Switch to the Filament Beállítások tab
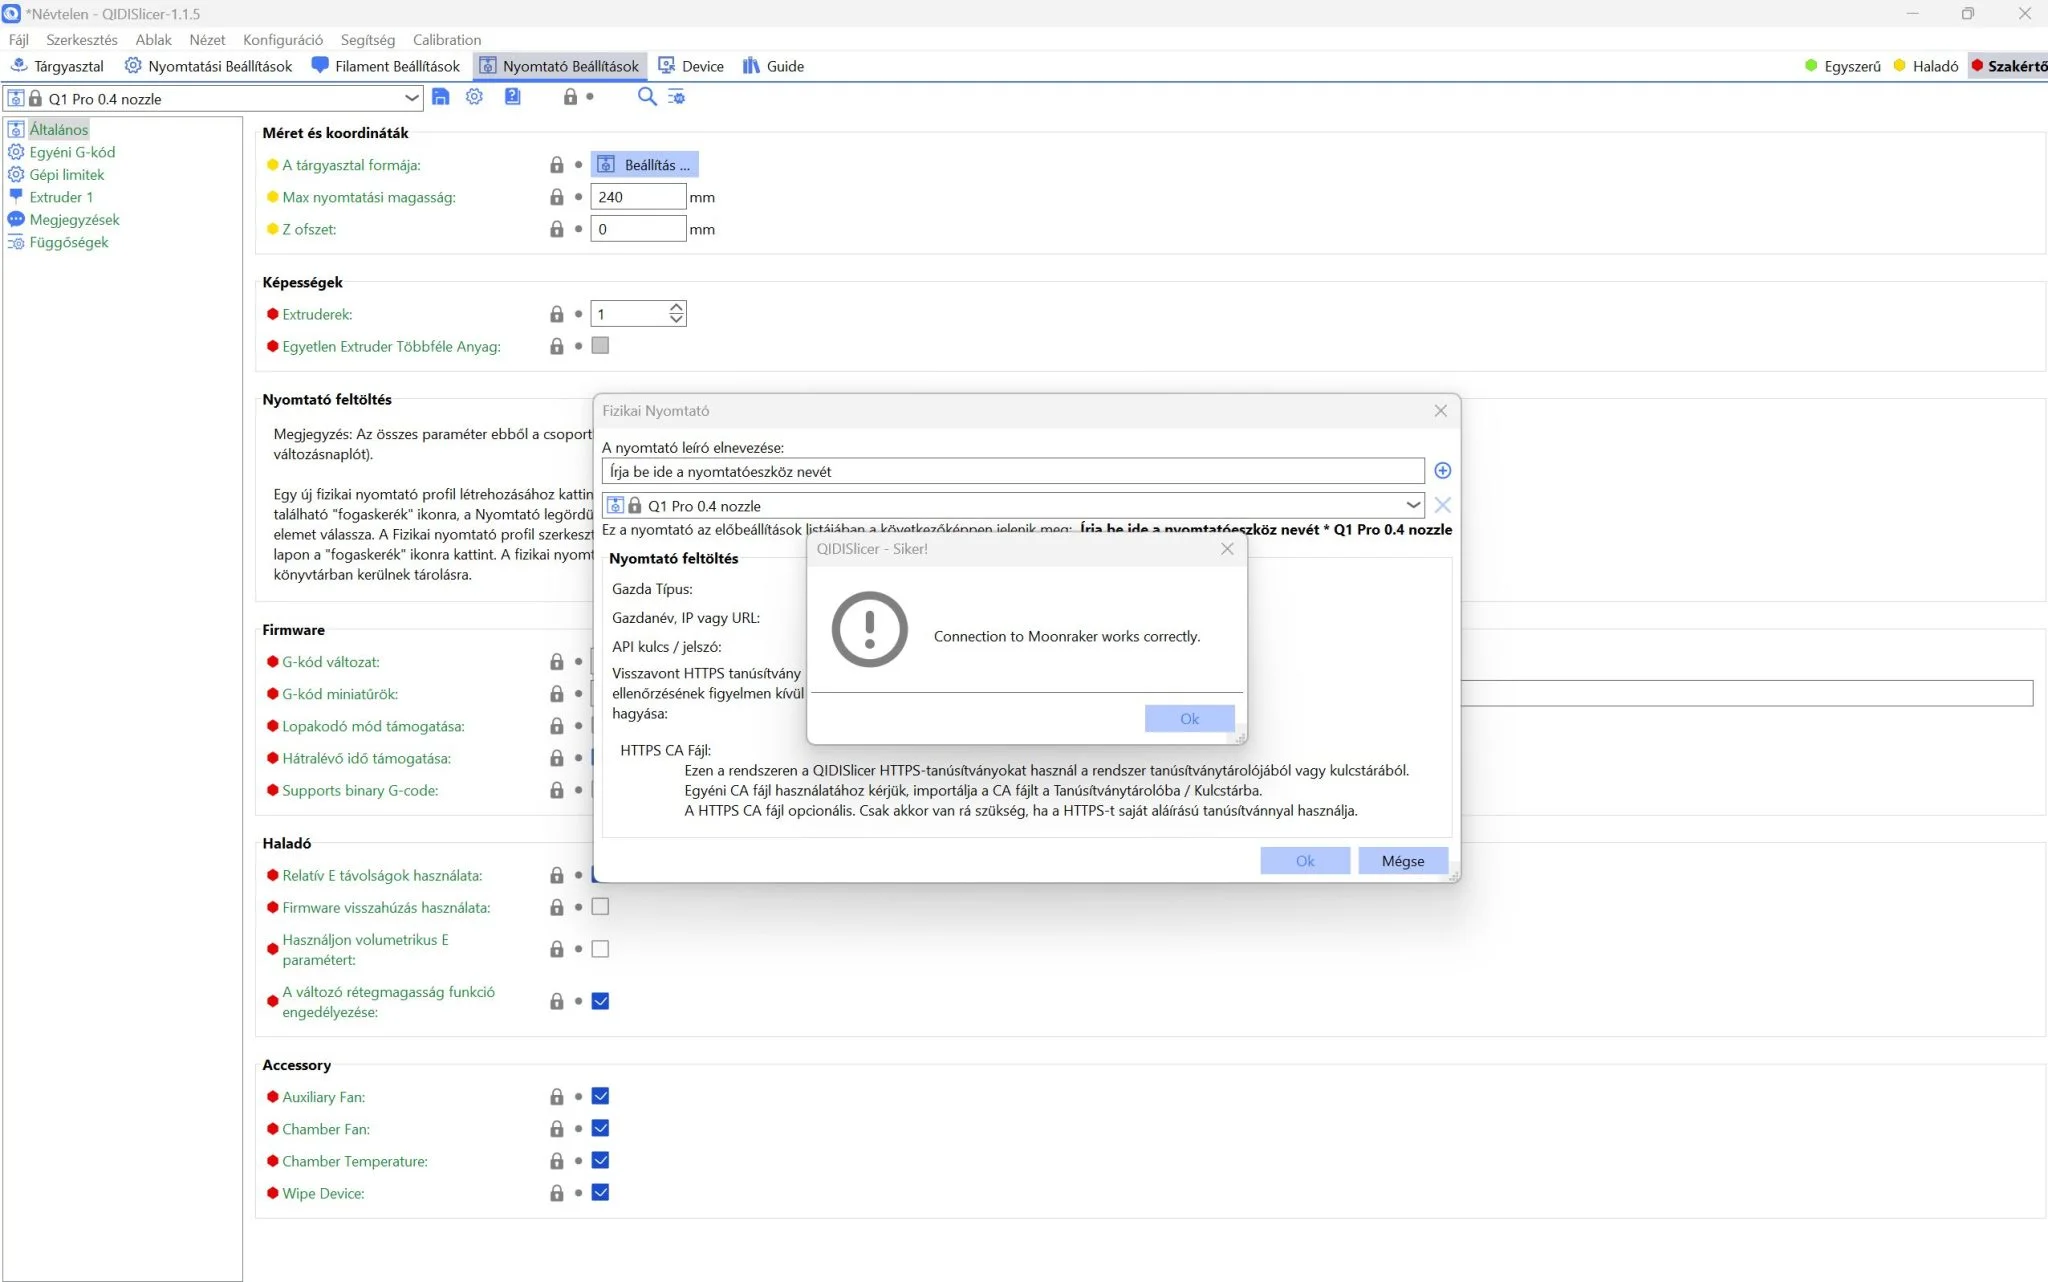The width and height of the screenshot is (2048, 1282). tap(386, 66)
